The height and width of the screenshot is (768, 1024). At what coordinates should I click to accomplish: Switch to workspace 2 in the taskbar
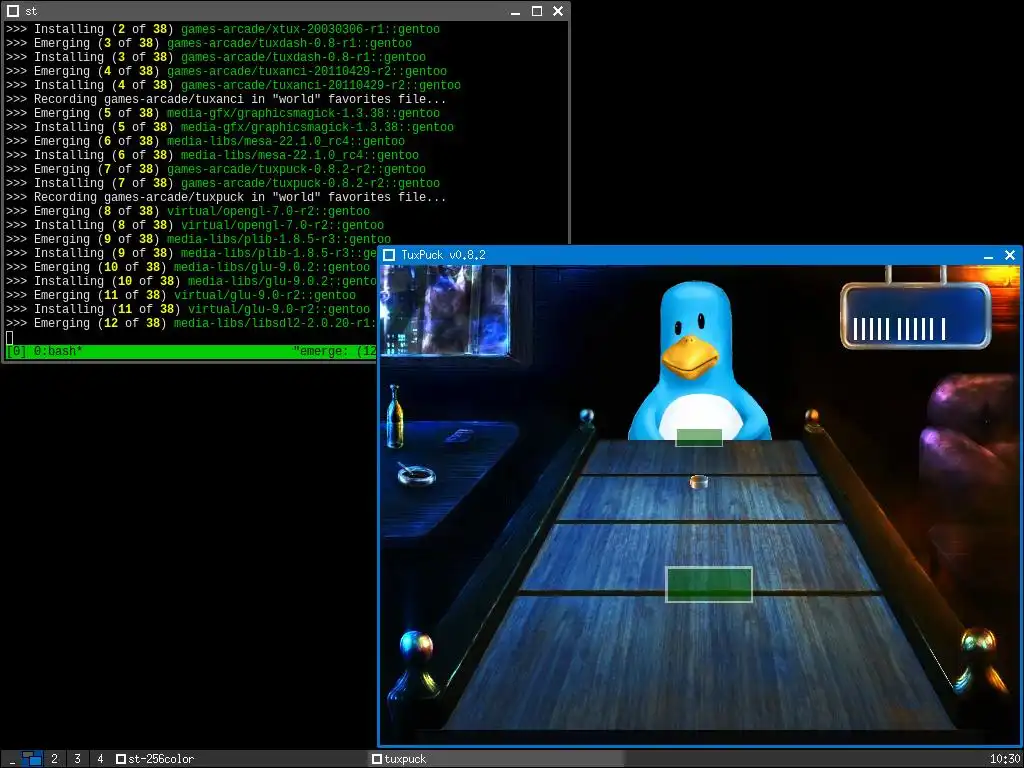point(54,759)
